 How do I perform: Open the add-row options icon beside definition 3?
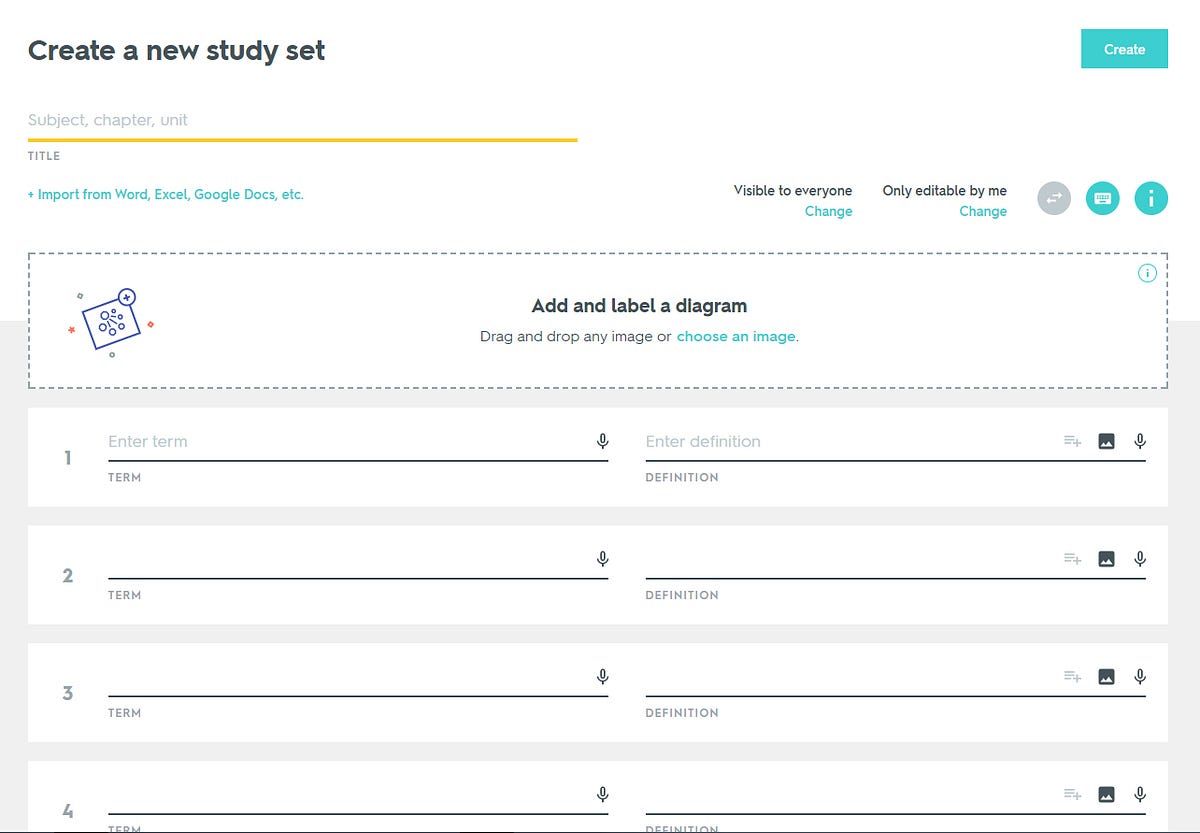(1071, 676)
